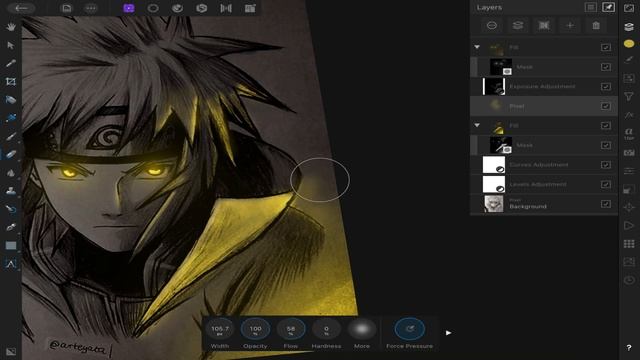Hide the Levels Adjustment layer
The height and width of the screenshot is (360, 640).
(606, 184)
